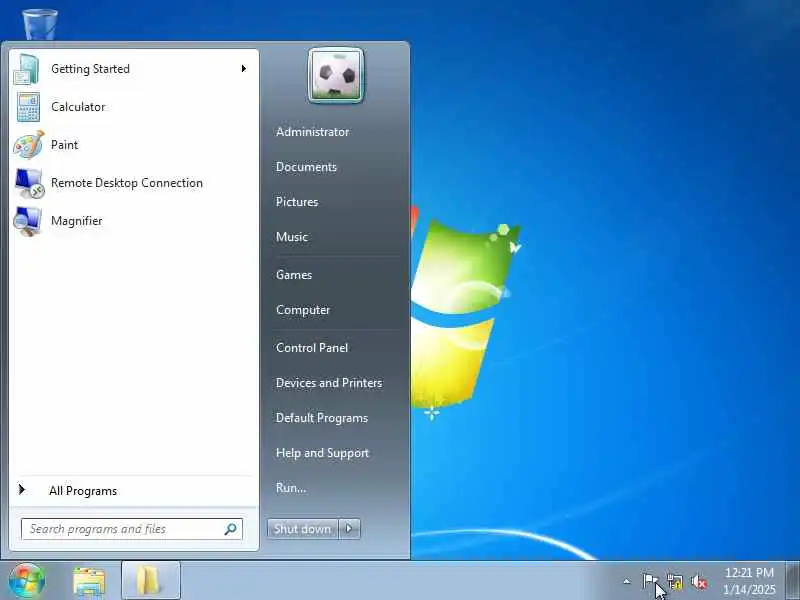The image size is (800, 600).
Task: Click the Search programs and files box
Action: (132, 529)
